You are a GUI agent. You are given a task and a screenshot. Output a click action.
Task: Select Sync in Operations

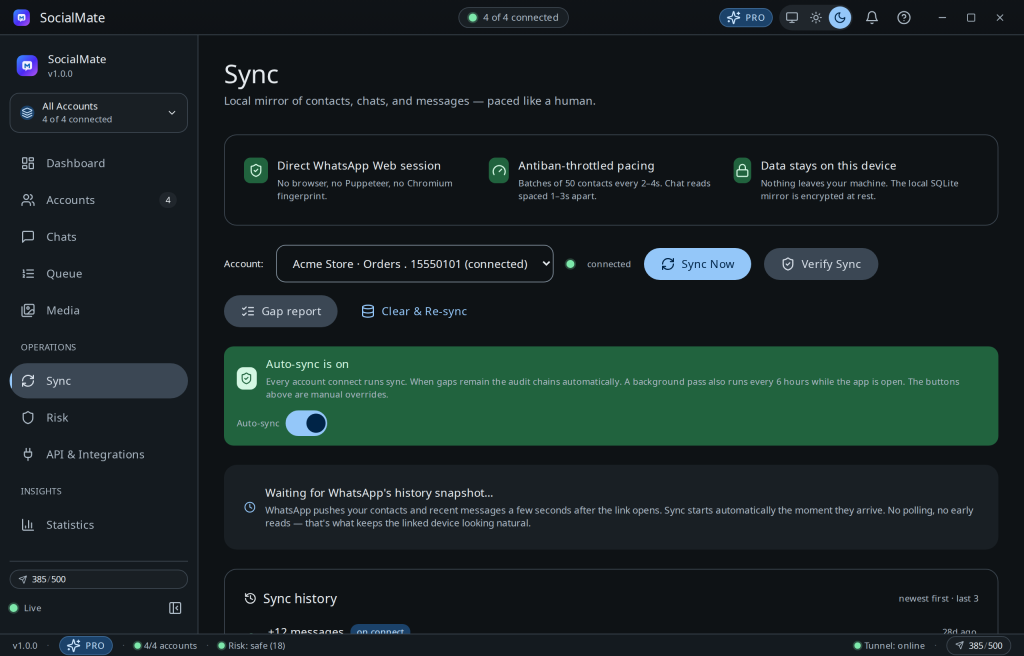[x=99, y=381]
